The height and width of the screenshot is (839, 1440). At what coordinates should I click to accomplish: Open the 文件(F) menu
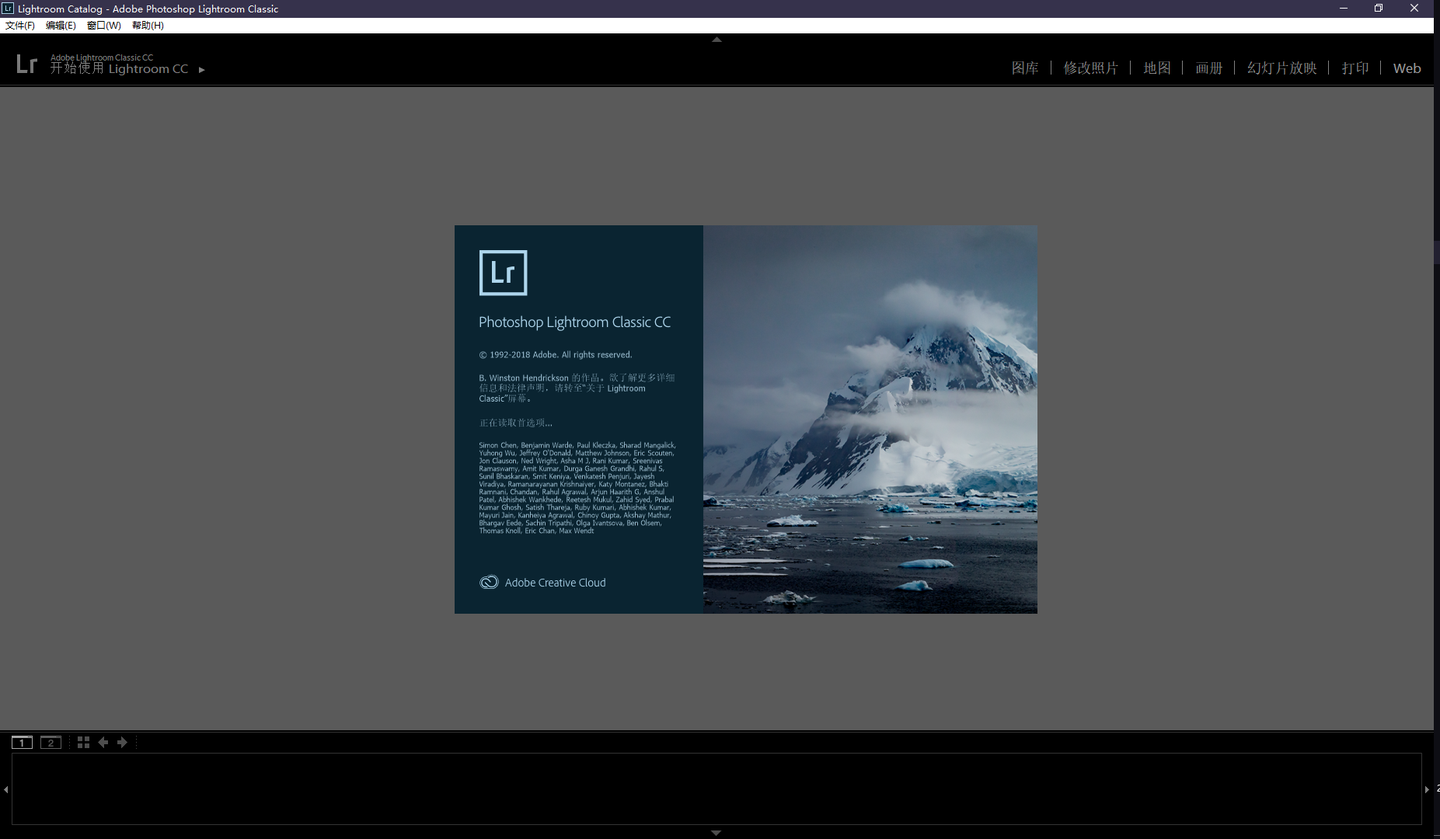point(20,25)
